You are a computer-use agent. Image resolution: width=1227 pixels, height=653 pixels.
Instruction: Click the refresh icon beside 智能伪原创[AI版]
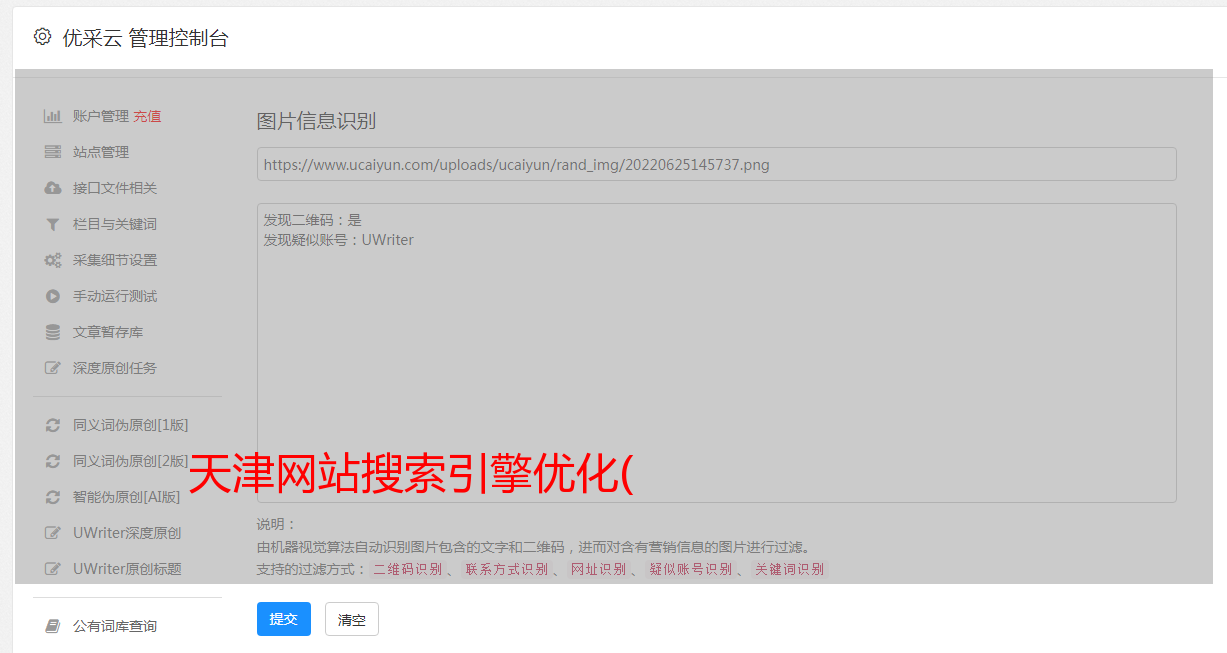click(53, 497)
